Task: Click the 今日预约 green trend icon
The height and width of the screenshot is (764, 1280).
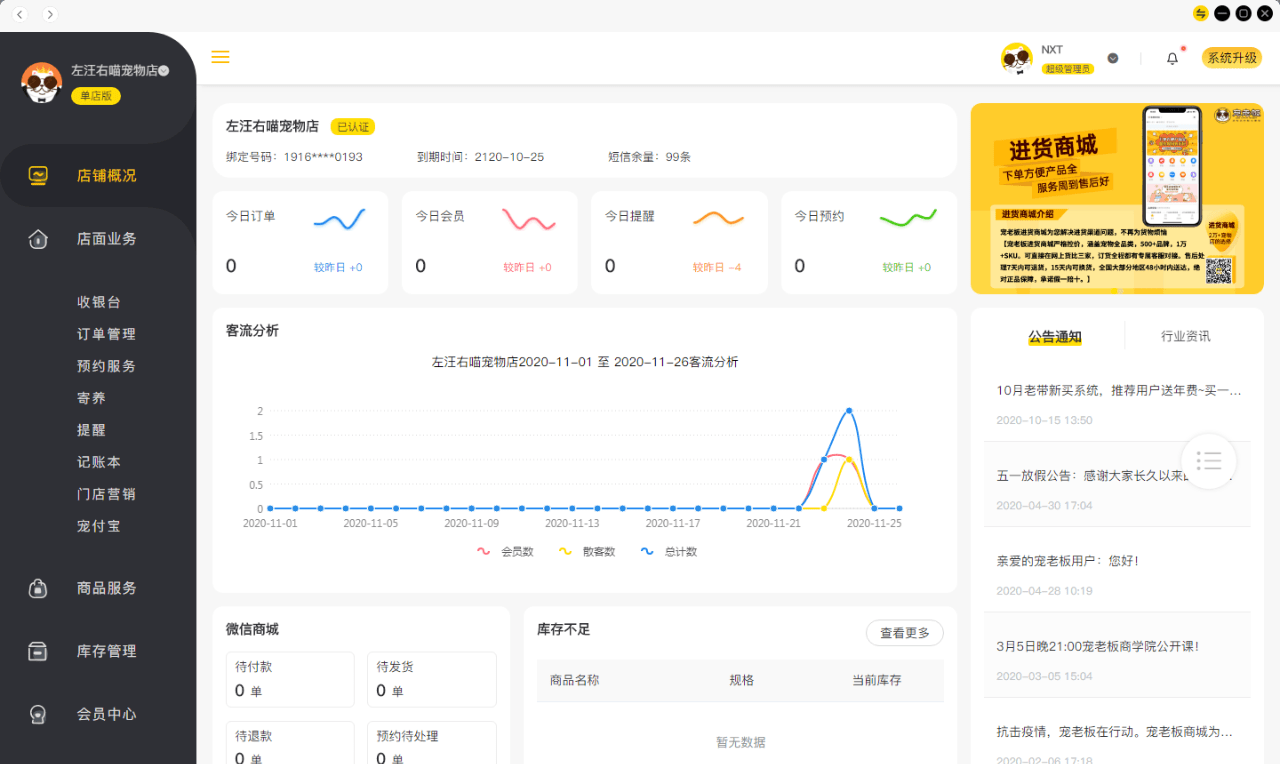Action: pyautogui.click(x=908, y=218)
